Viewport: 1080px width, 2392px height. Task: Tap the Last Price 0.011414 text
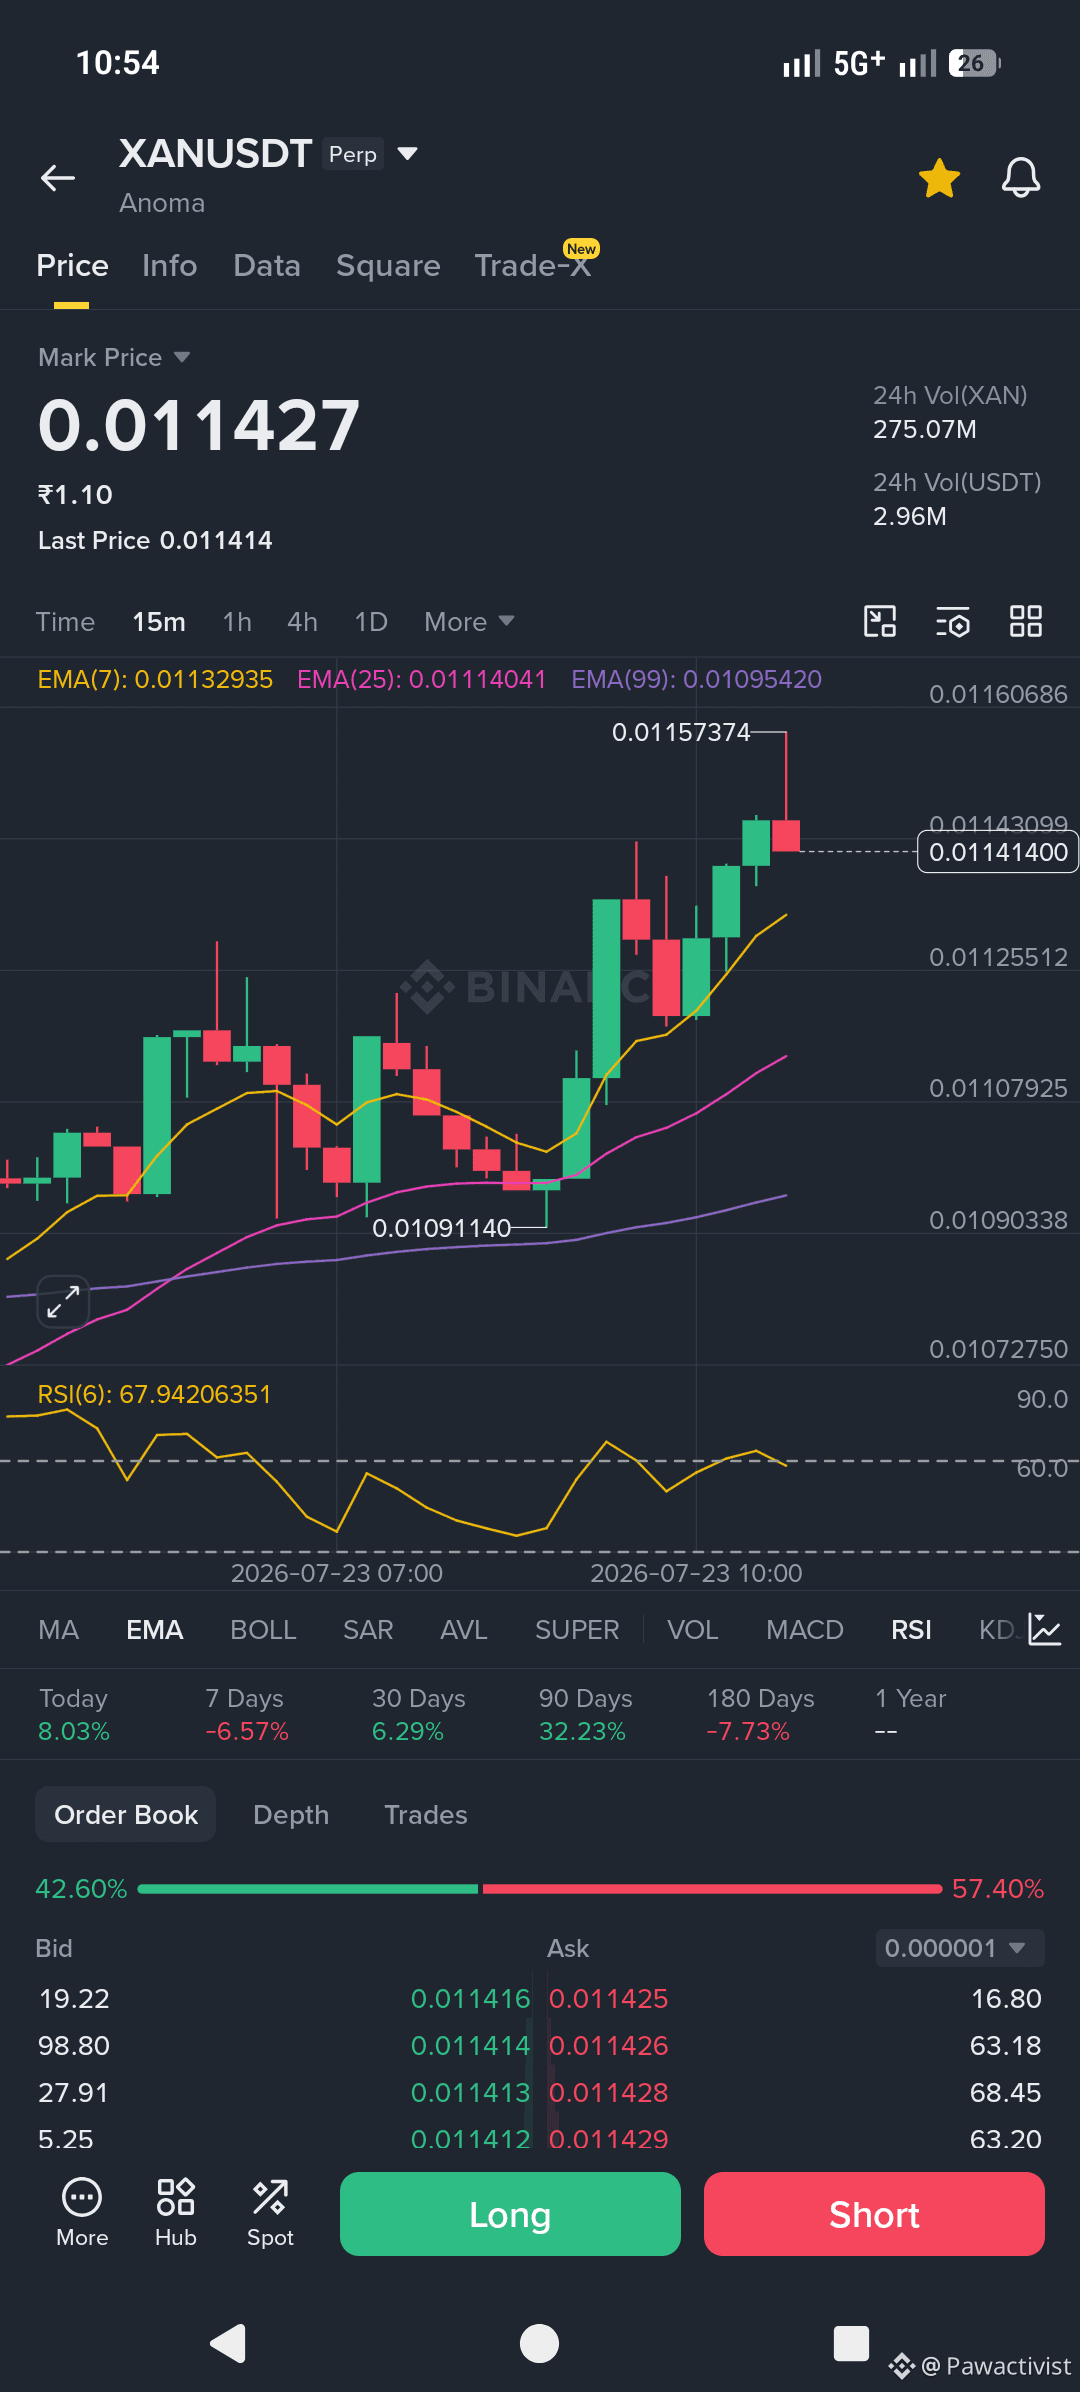tap(155, 541)
